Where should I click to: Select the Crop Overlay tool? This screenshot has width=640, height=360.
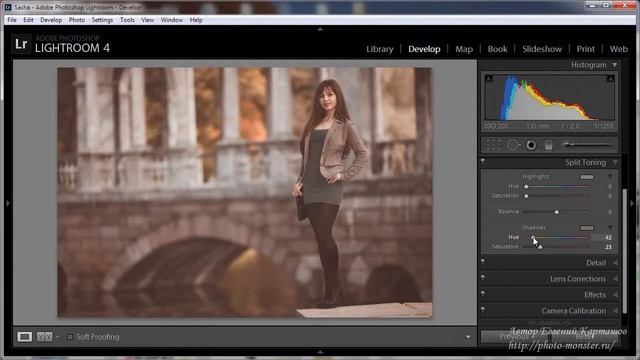pyautogui.click(x=493, y=145)
